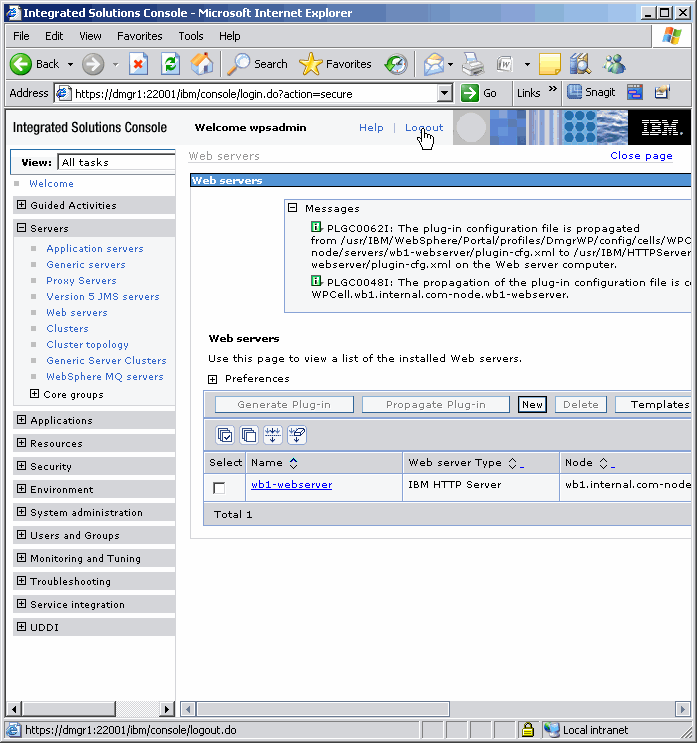
Task: Open the Tools menu
Action: point(190,36)
